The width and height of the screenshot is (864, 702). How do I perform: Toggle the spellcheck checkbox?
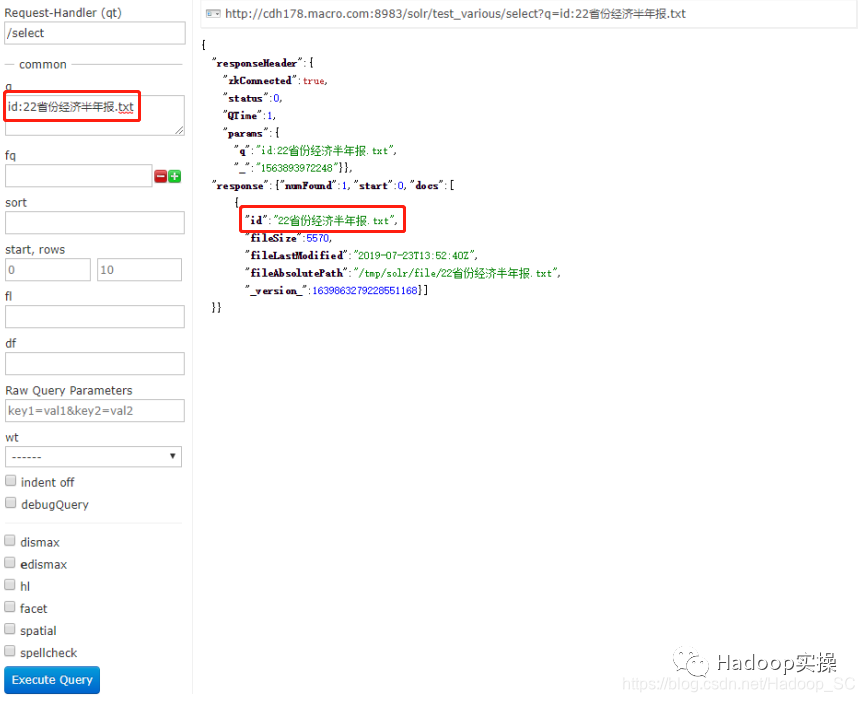coord(10,651)
